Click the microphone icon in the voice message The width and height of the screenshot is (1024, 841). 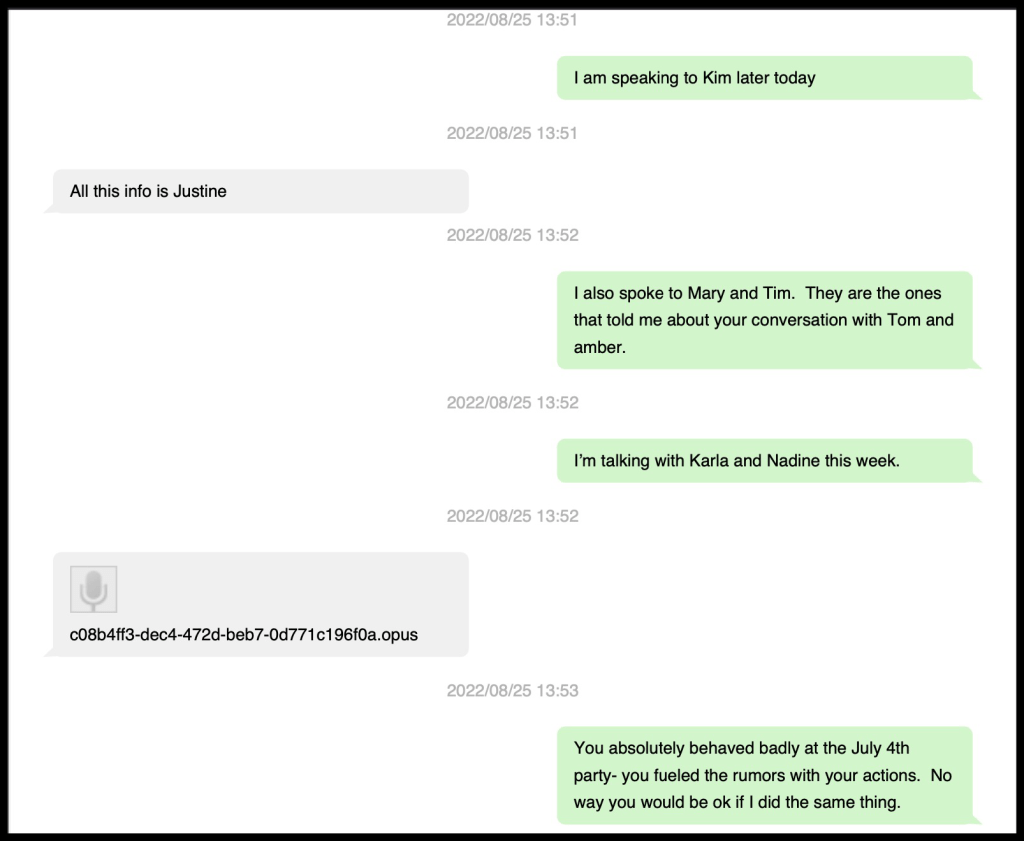pyautogui.click(x=93, y=589)
